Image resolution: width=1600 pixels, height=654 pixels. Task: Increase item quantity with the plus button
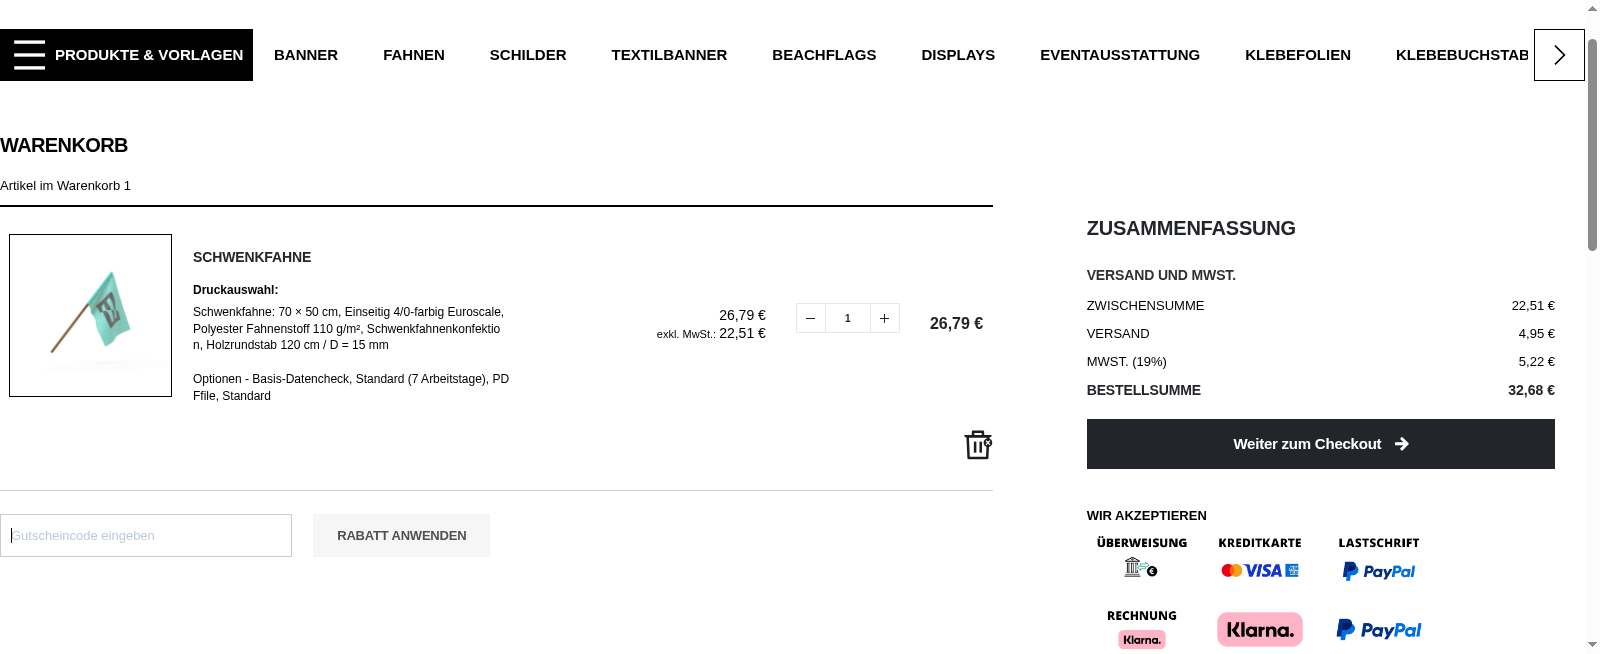click(884, 317)
